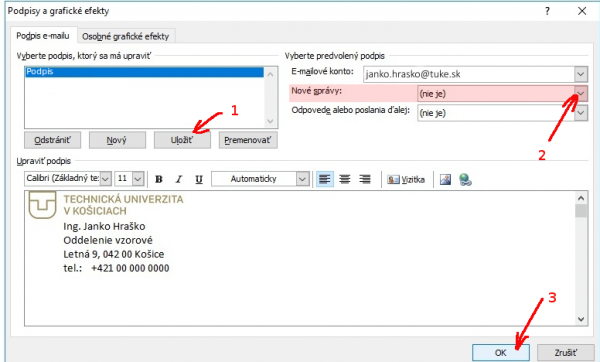
Task: Select the Podpis entry in signature list
Action: point(144,72)
